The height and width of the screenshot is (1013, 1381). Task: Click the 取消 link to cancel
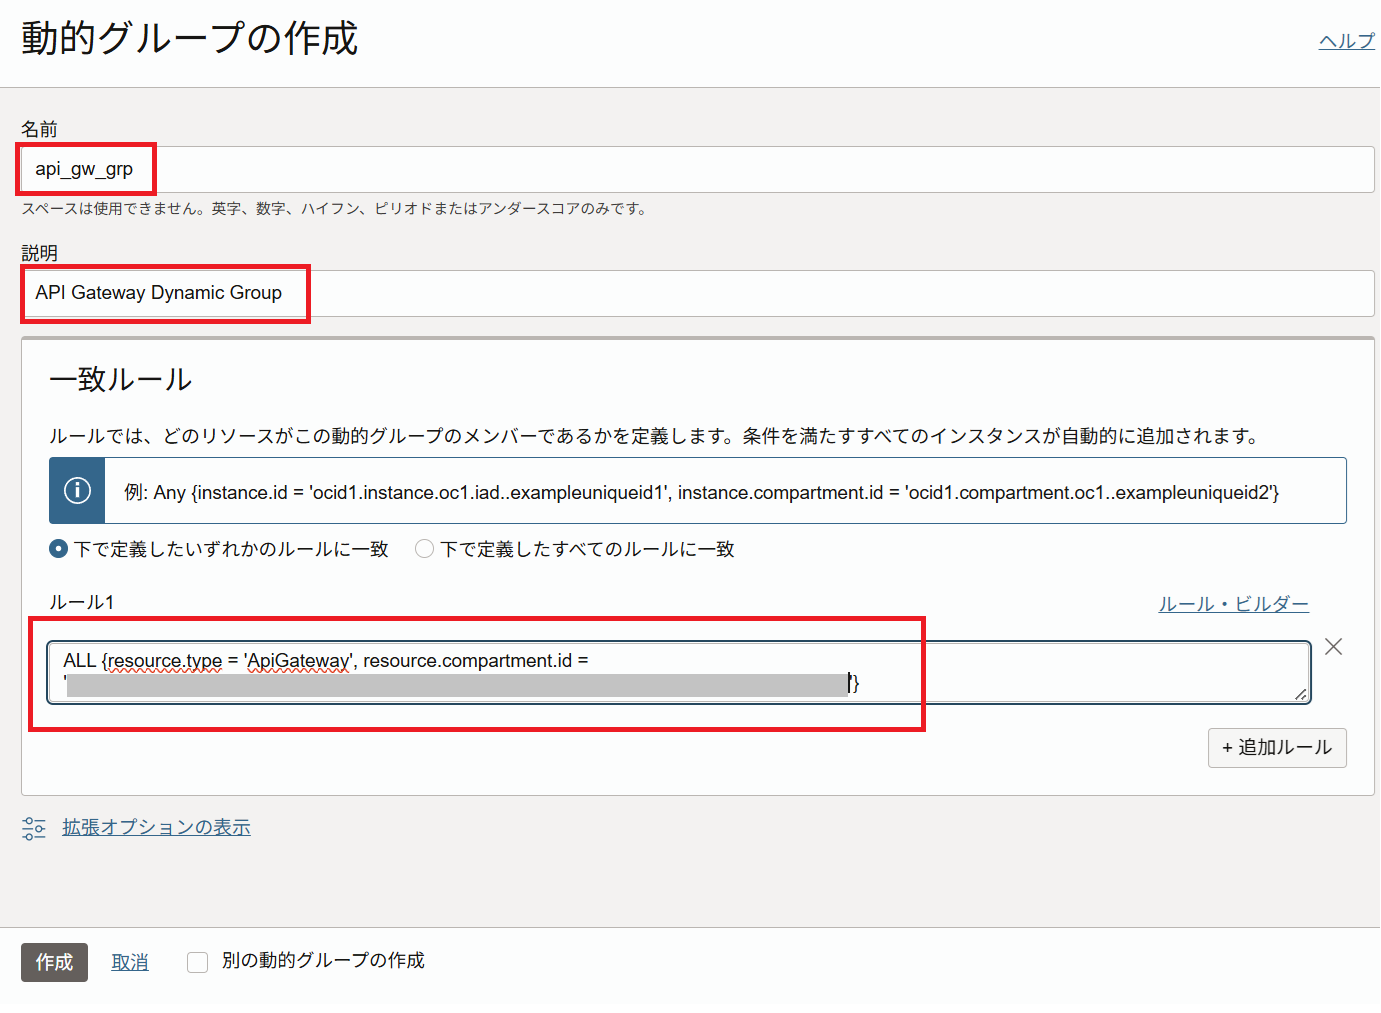point(130,962)
